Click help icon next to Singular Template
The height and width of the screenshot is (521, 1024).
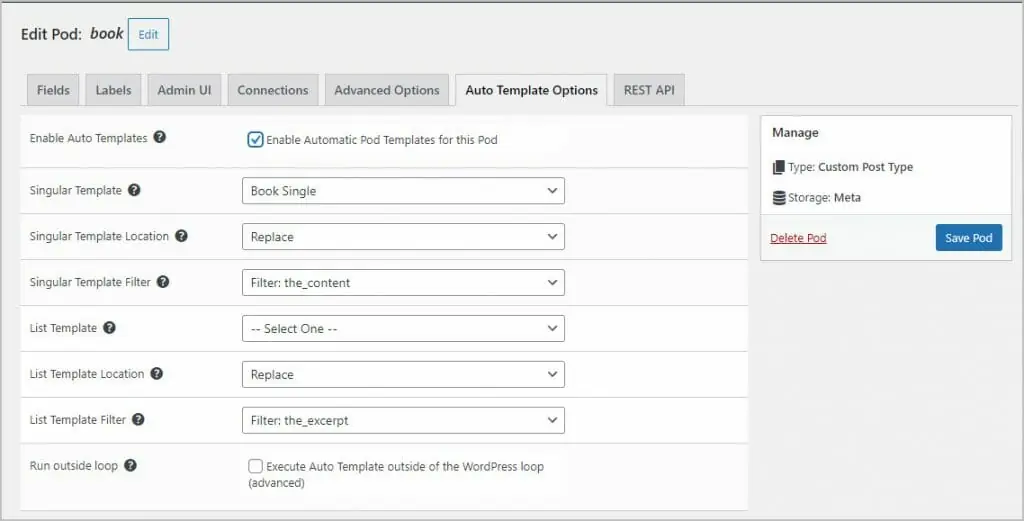click(134, 190)
